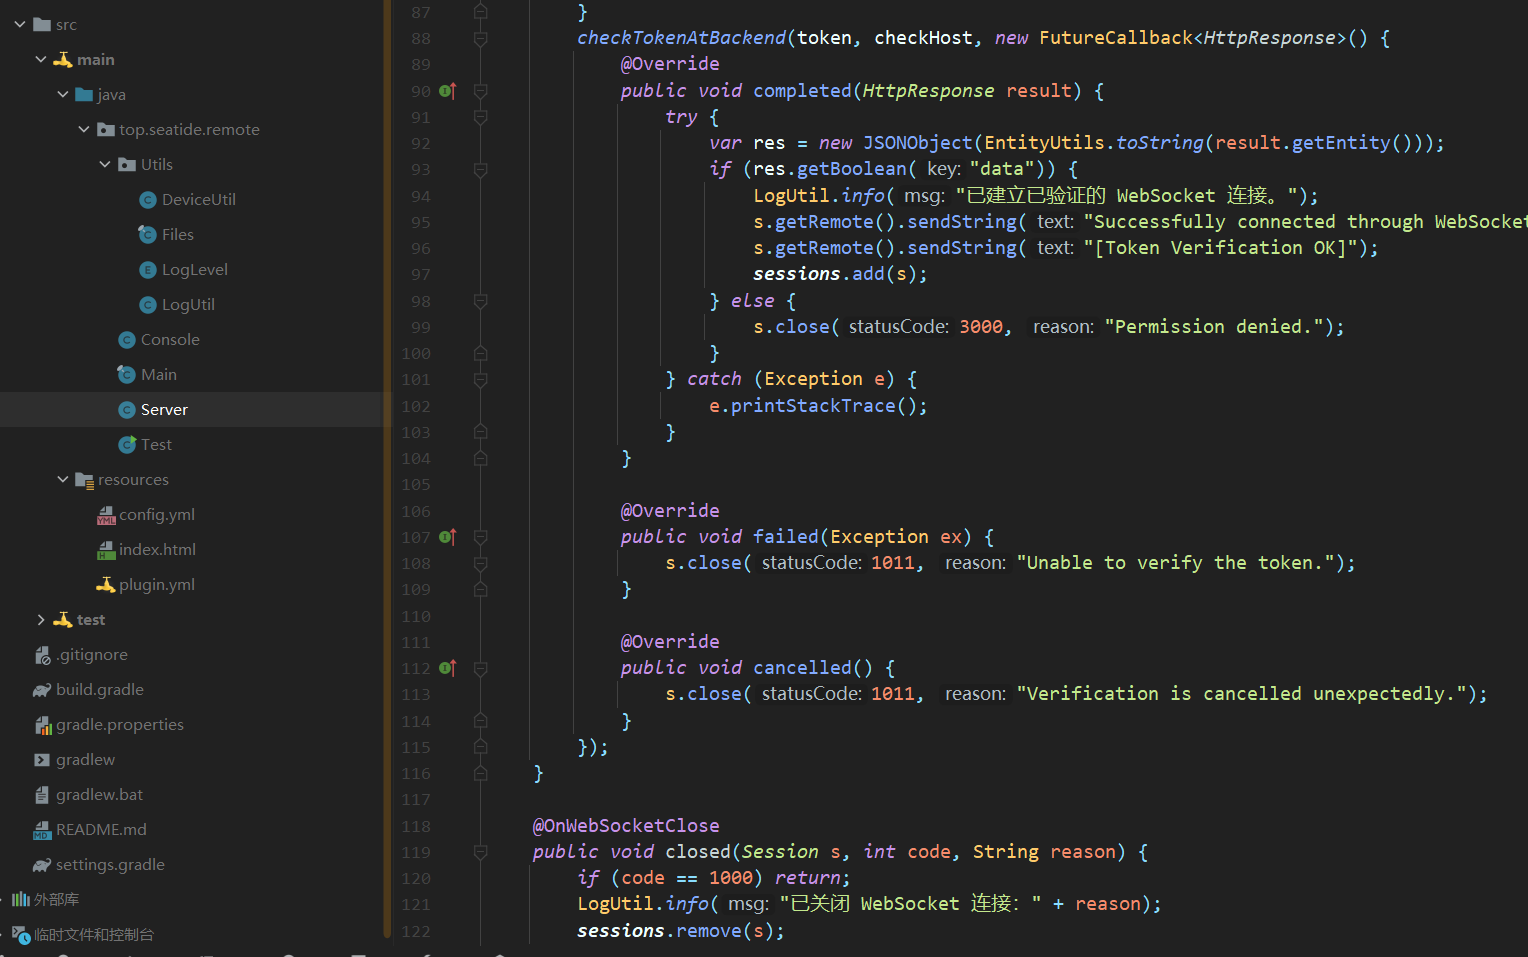Select the Main class in the project tree
Screen dimensions: 1528x957
coord(160,374)
